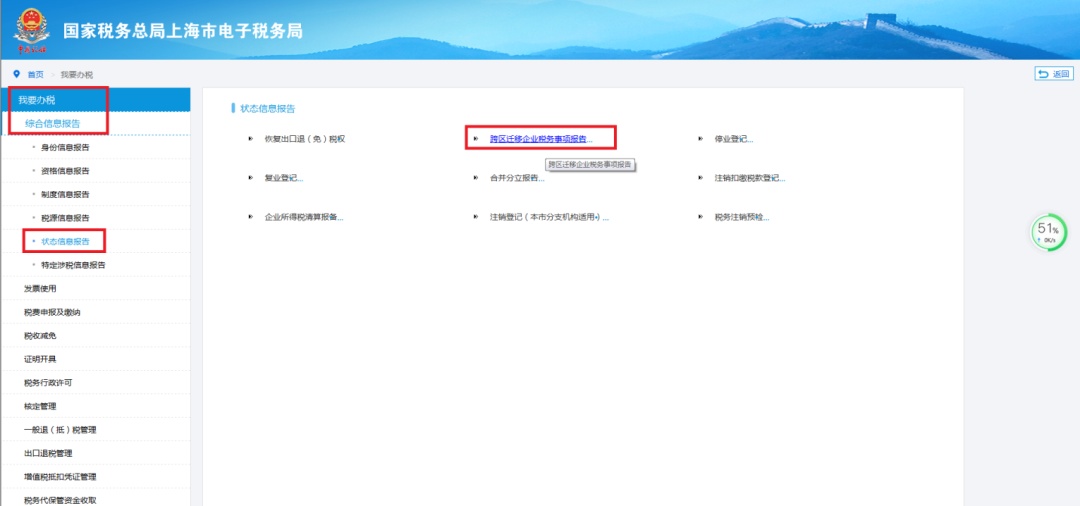Click the 我要办税 breadcrumb text

[x=76, y=74]
